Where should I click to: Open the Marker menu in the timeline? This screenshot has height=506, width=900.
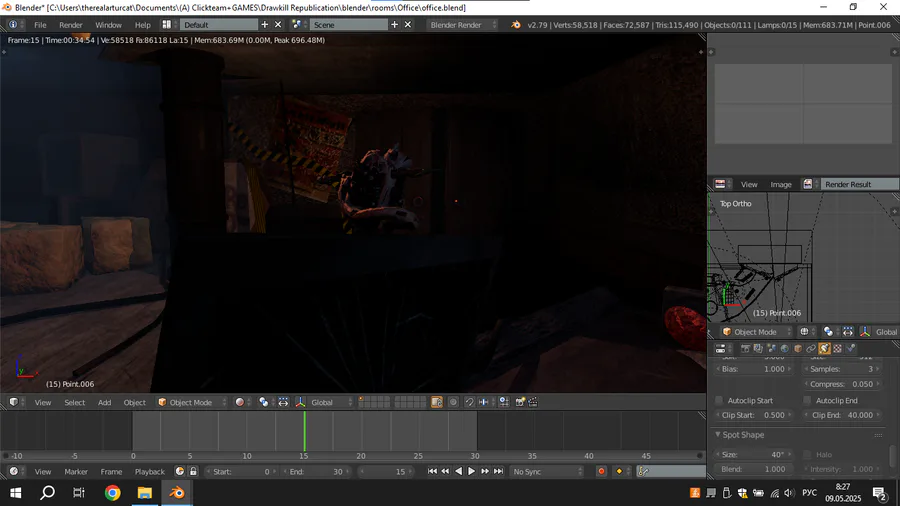coord(76,472)
